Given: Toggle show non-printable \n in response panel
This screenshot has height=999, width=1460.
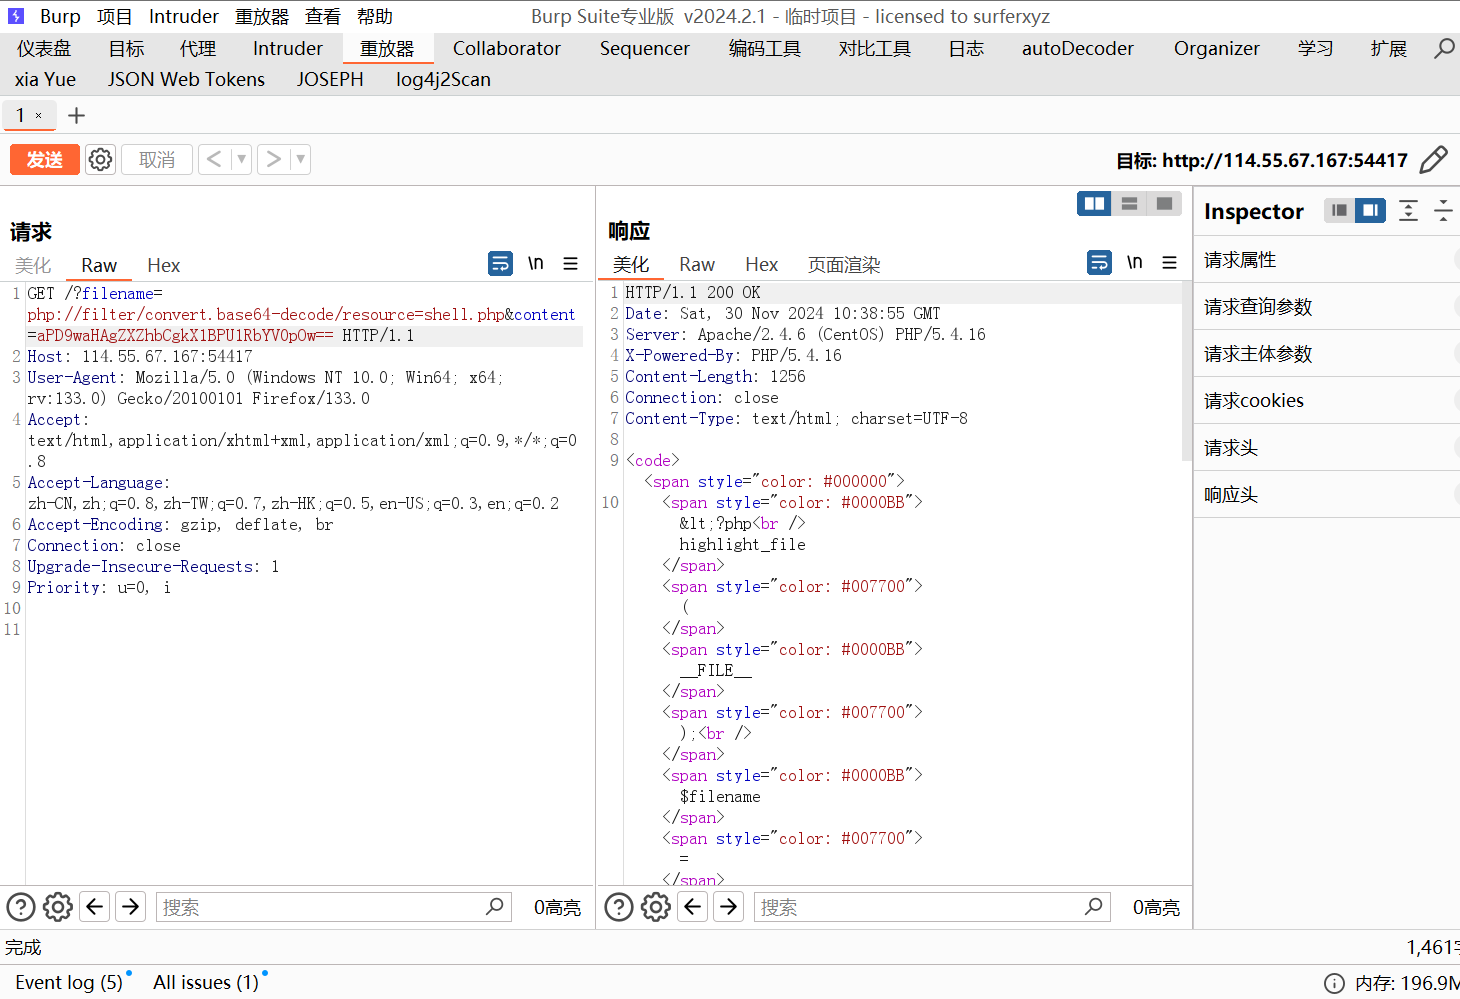Looking at the screenshot, I should 1135,262.
